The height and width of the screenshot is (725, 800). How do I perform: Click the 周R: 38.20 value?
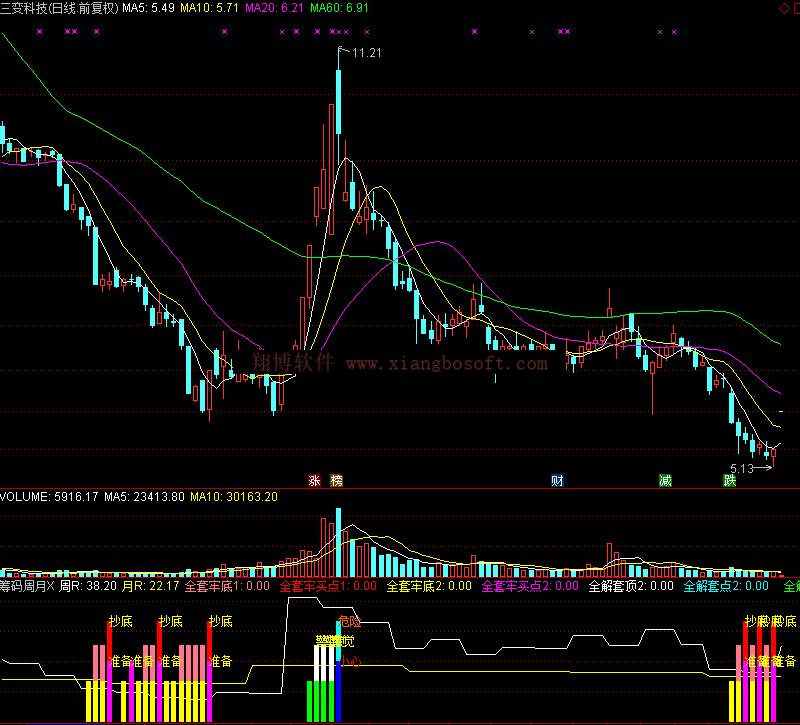(88, 586)
